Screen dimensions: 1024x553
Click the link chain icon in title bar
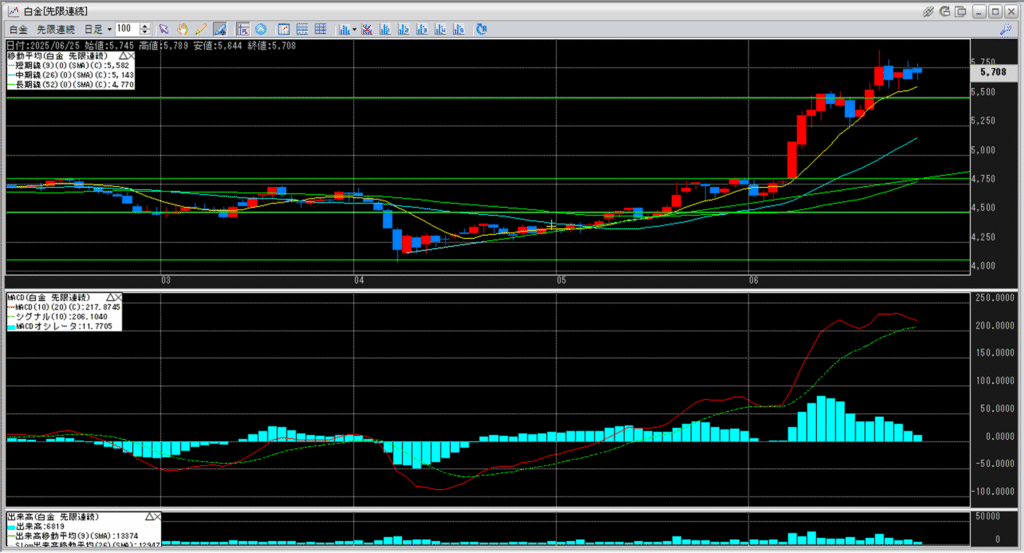pos(929,10)
